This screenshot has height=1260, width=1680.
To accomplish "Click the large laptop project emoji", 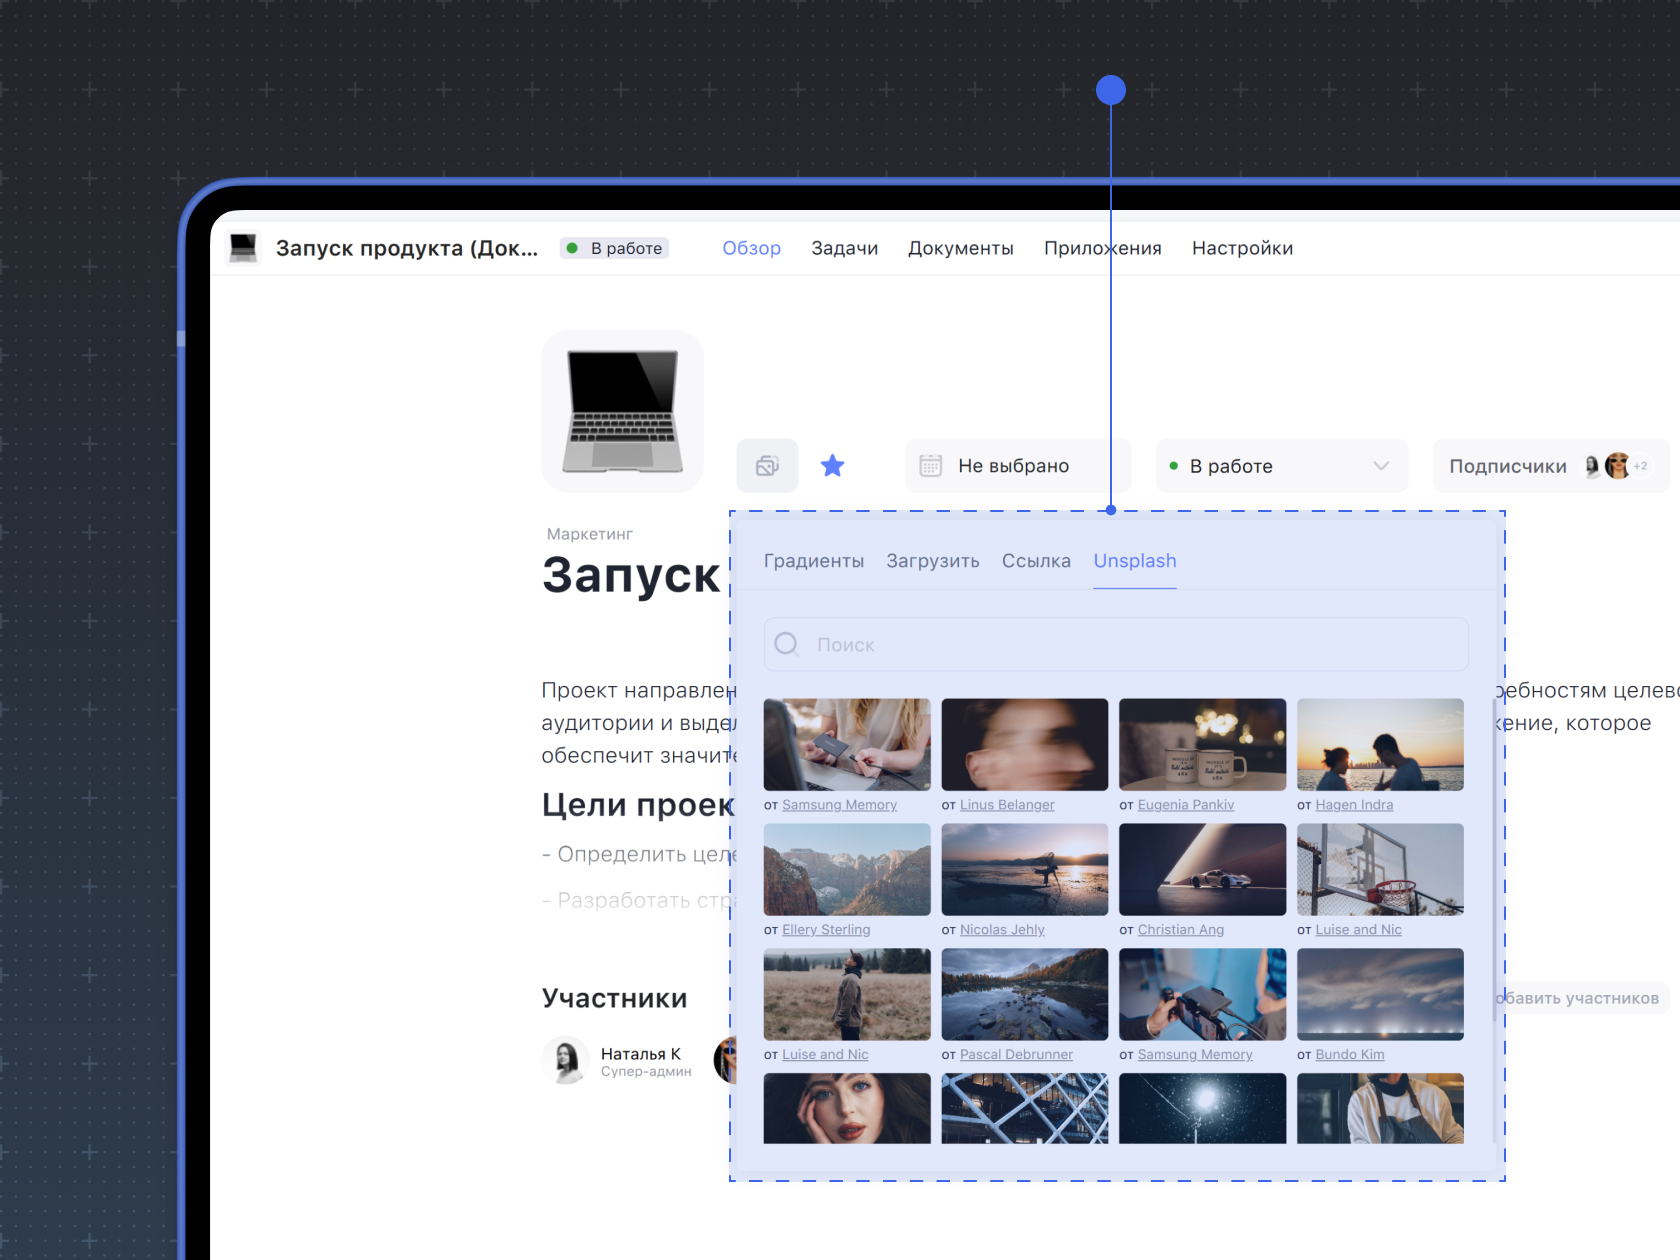I will pos(622,411).
